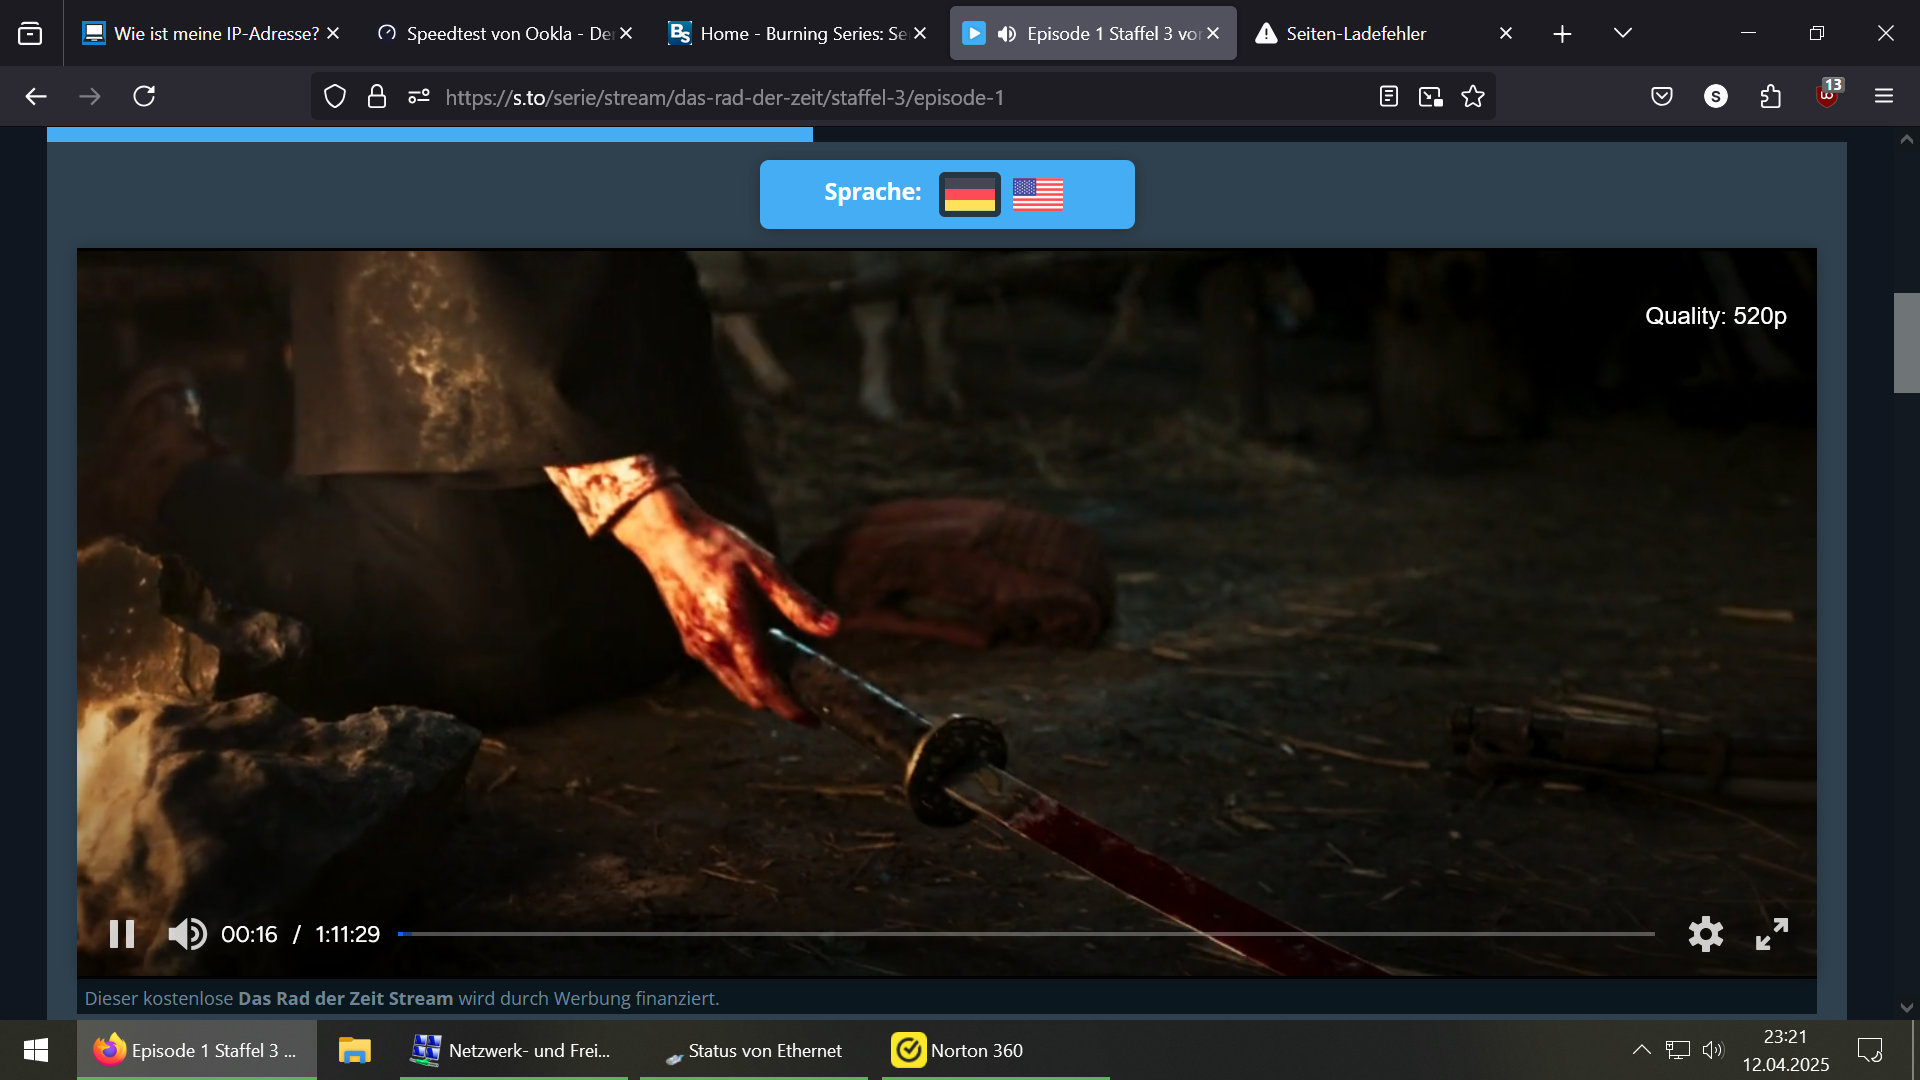Open site permissions icon in address bar

click(419, 96)
